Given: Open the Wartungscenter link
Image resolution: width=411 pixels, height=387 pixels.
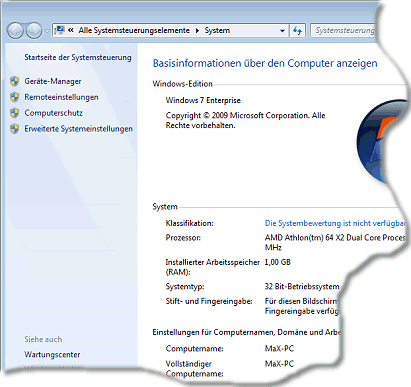Looking at the screenshot, I should pyautogui.click(x=52, y=354).
